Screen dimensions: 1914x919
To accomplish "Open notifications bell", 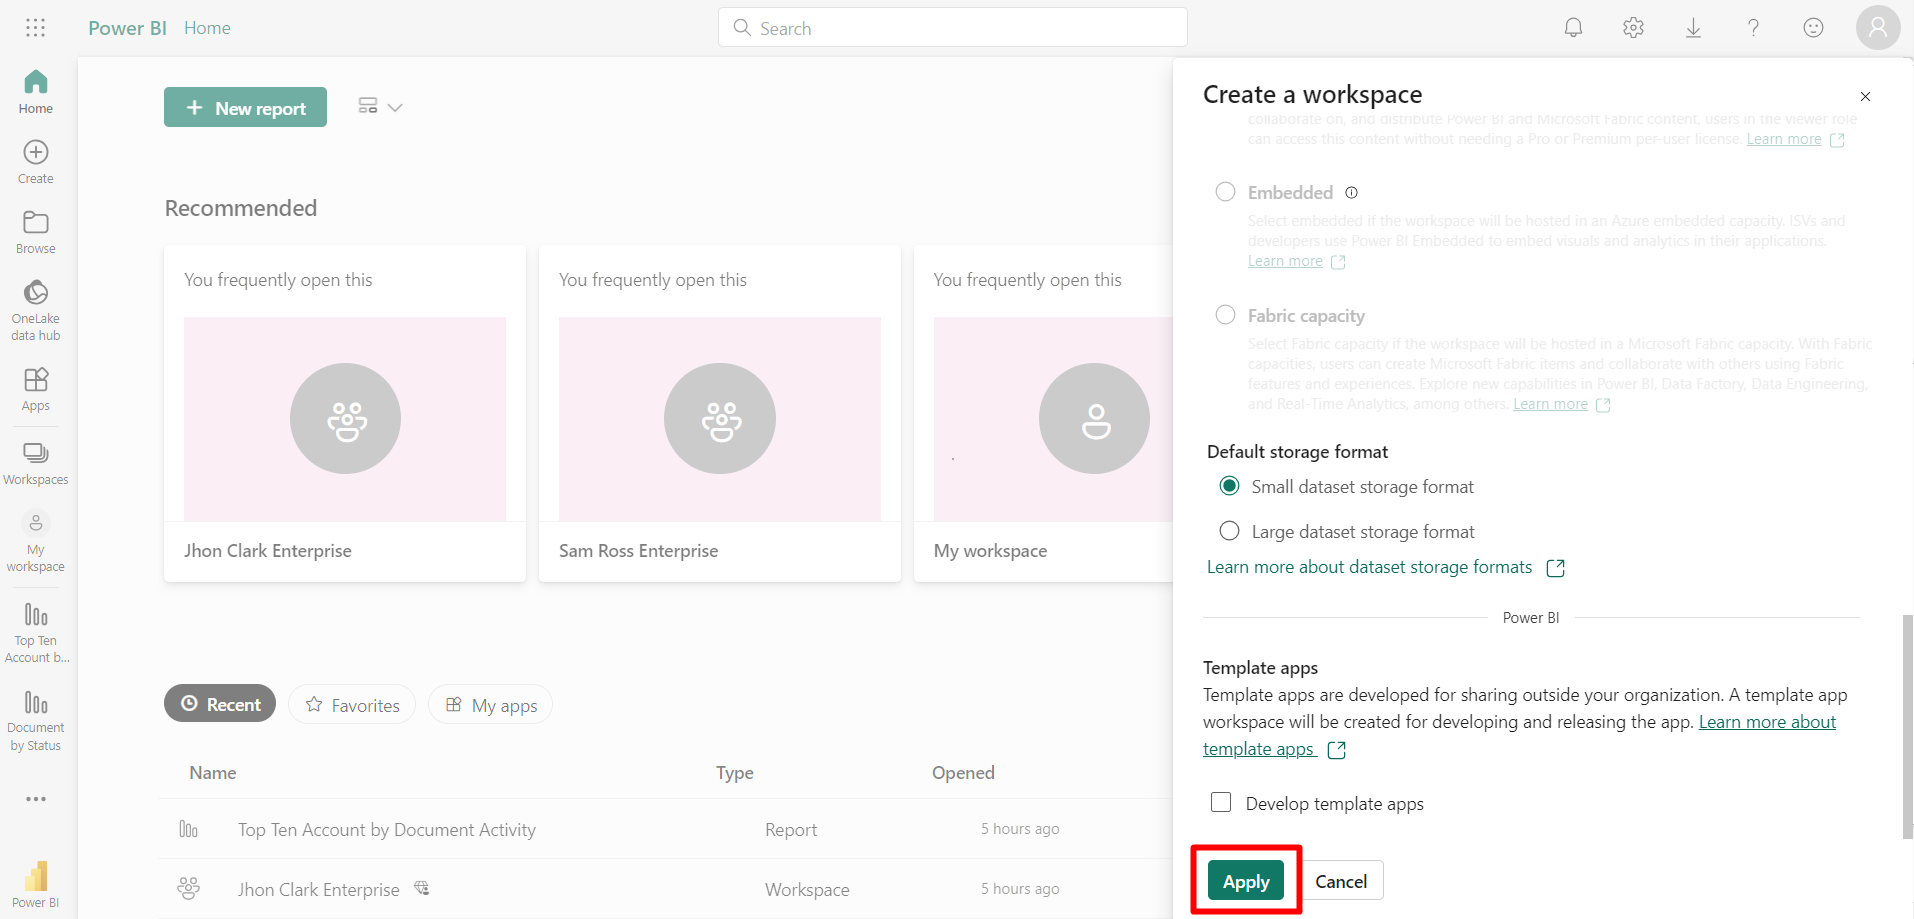I will (1573, 28).
